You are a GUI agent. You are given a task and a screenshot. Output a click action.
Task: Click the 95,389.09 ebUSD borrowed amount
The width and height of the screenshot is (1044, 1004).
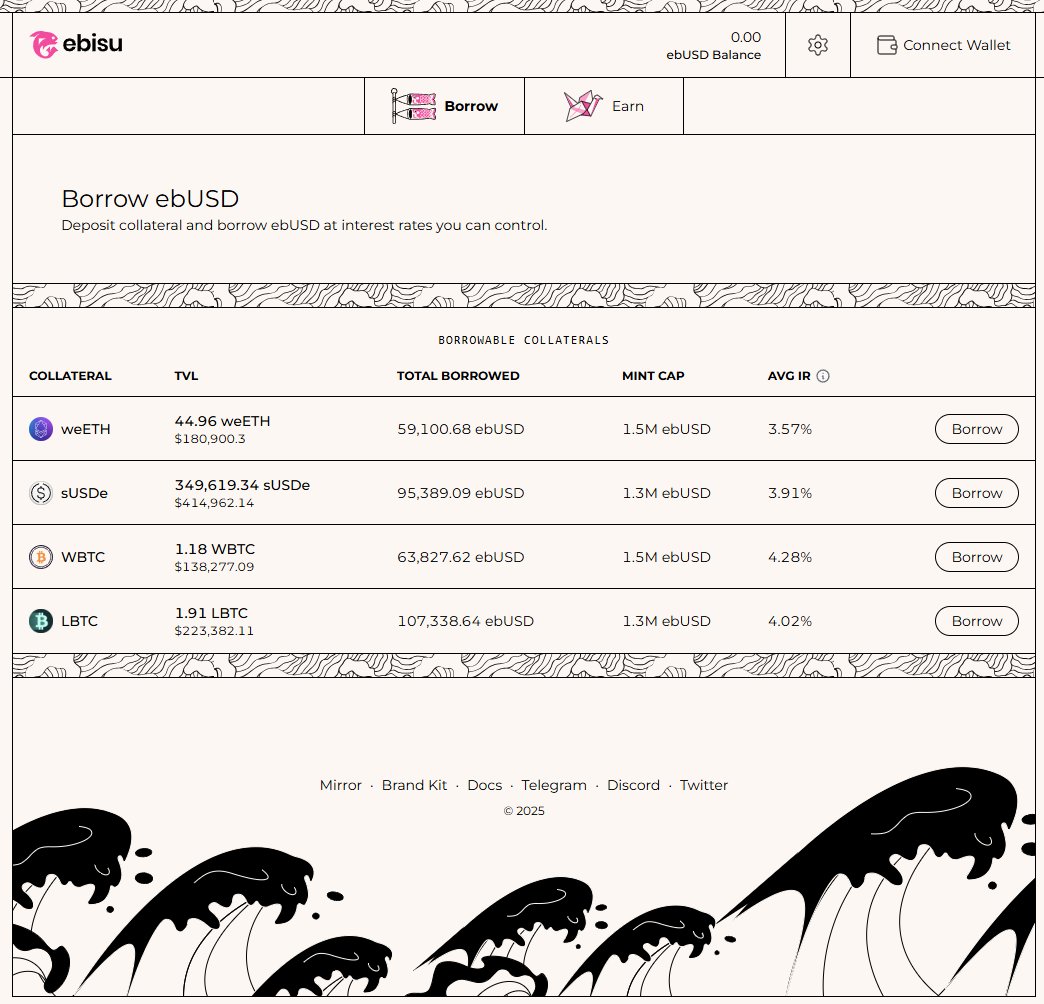point(461,493)
